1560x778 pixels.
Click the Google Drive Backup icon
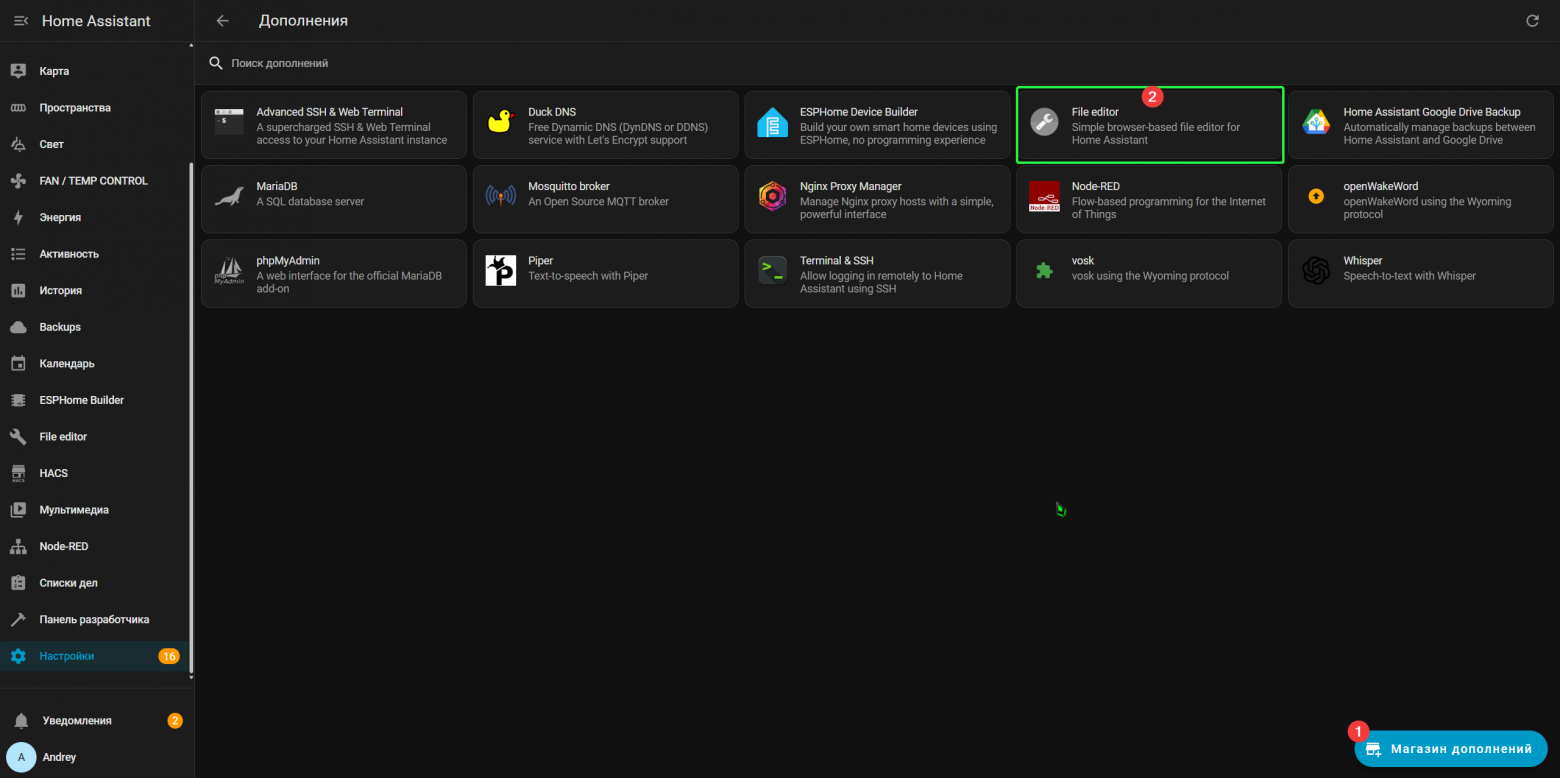coord(1316,122)
